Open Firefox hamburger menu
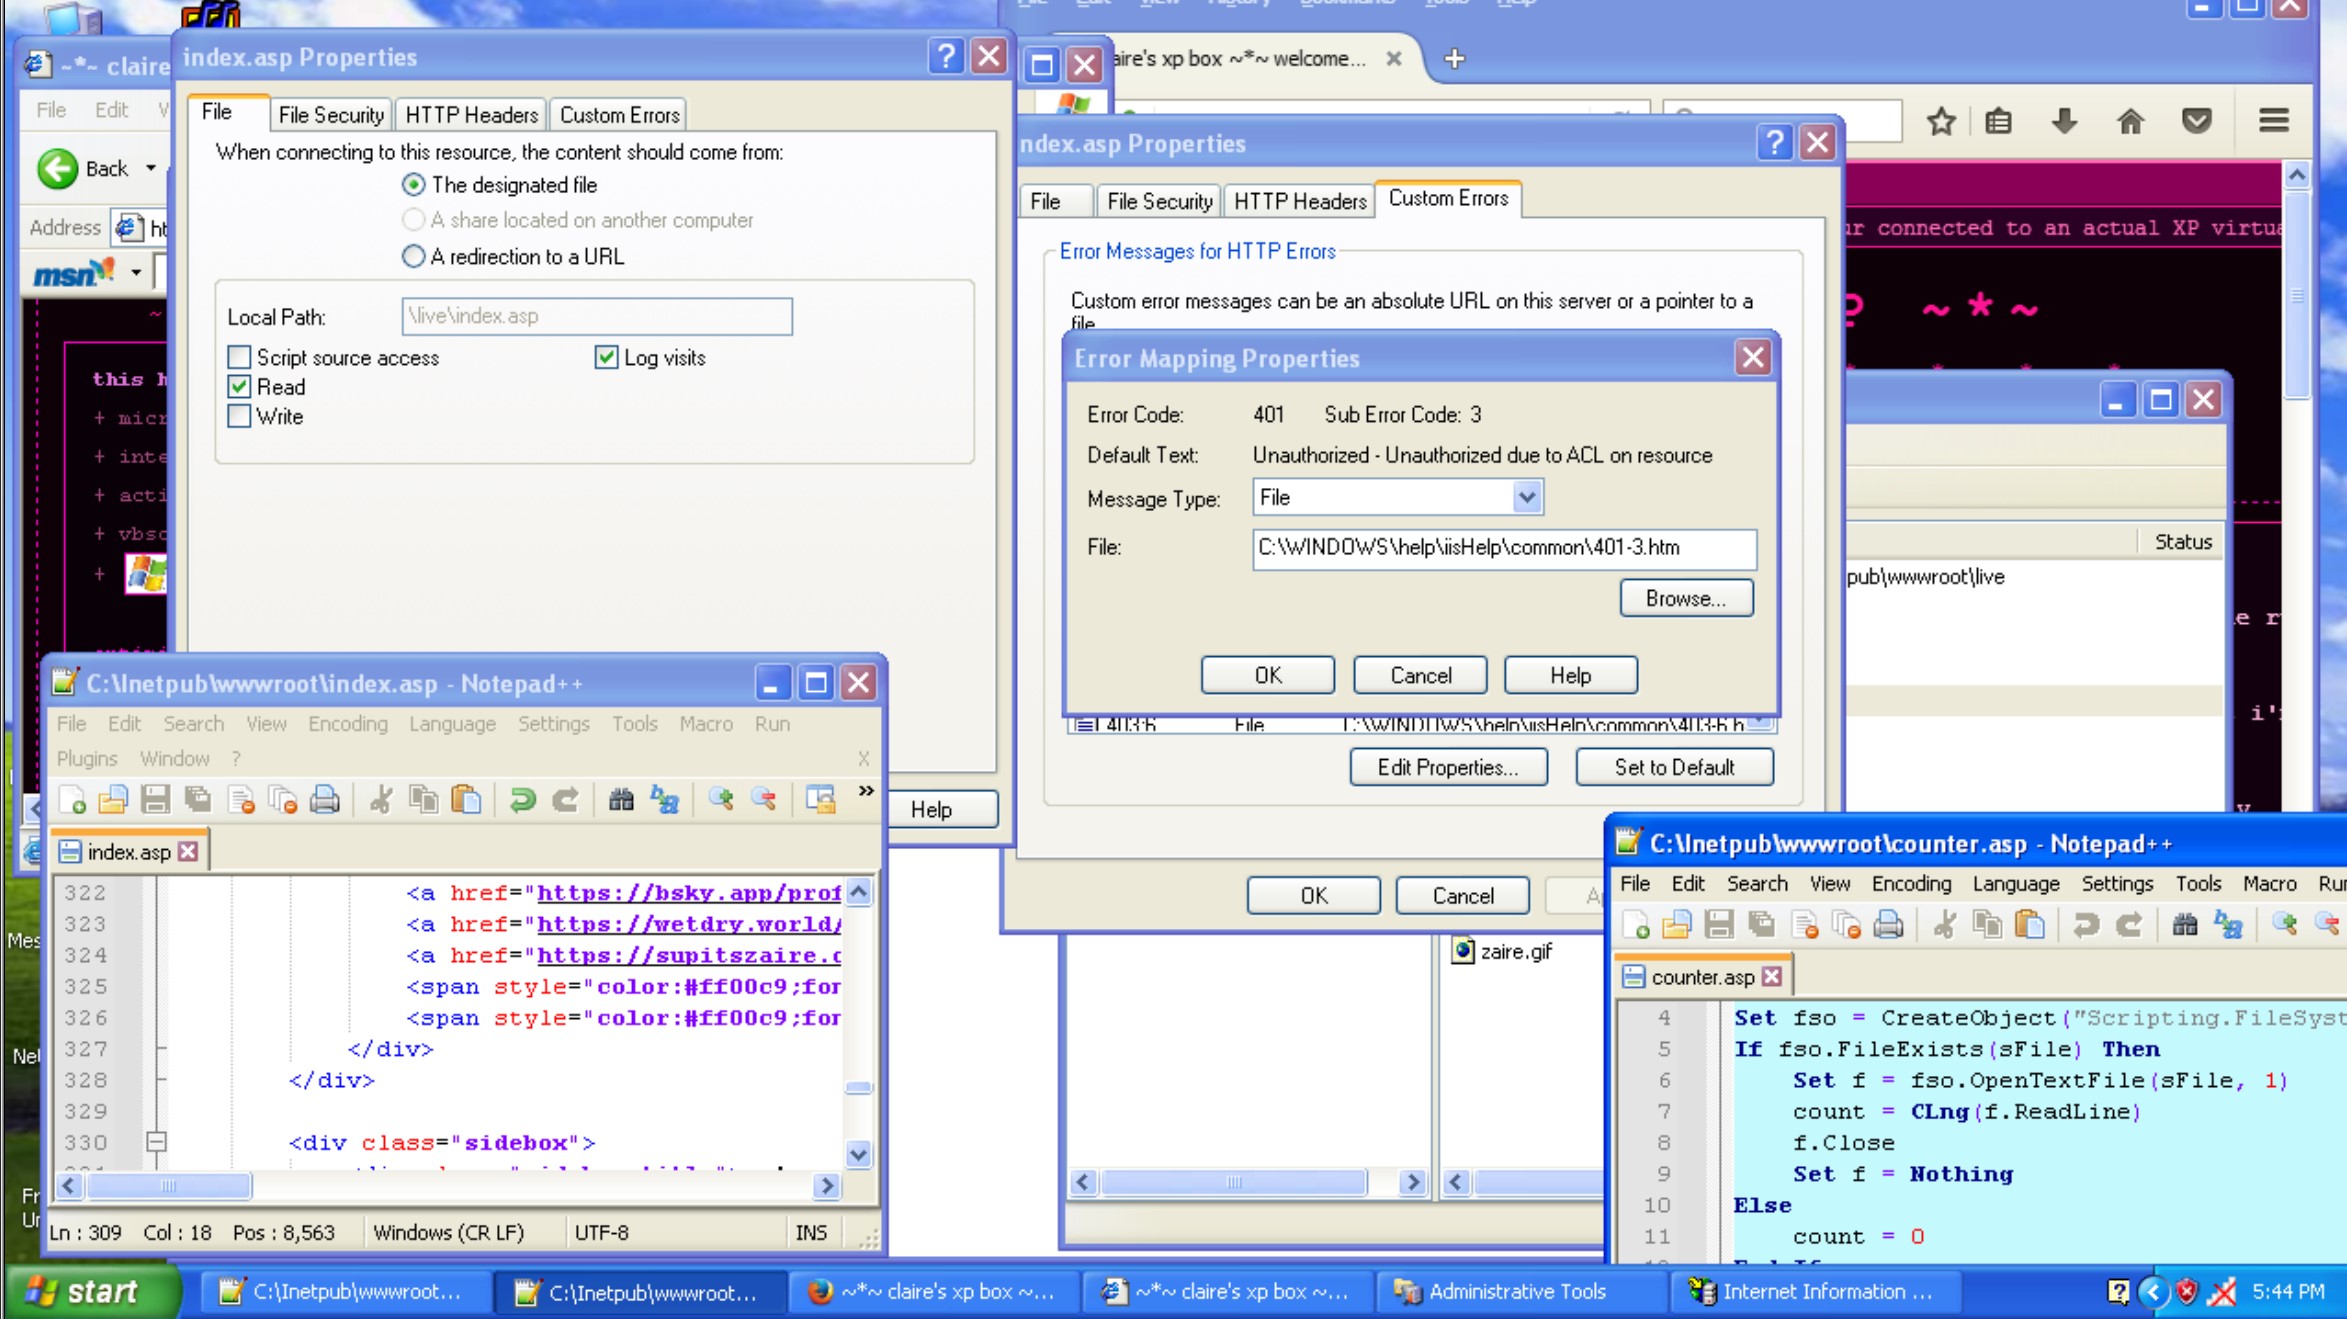This screenshot has height=1319, width=2347. (x=2274, y=121)
